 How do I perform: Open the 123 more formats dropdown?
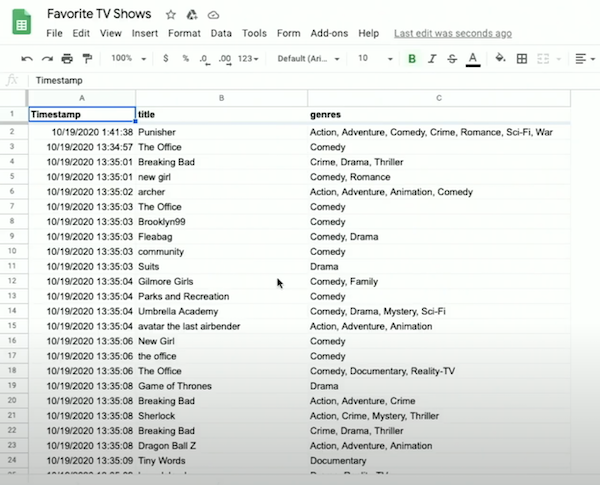pos(248,59)
